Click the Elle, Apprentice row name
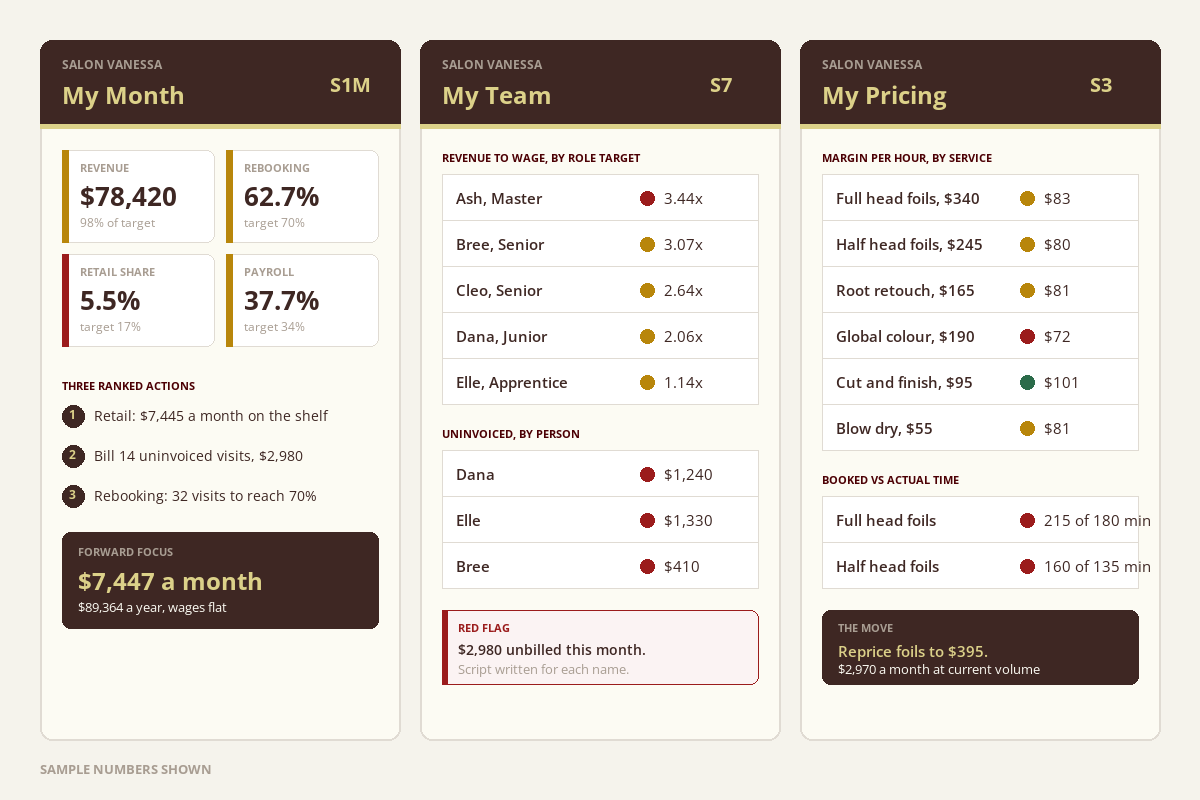1200x800 pixels. click(512, 383)
